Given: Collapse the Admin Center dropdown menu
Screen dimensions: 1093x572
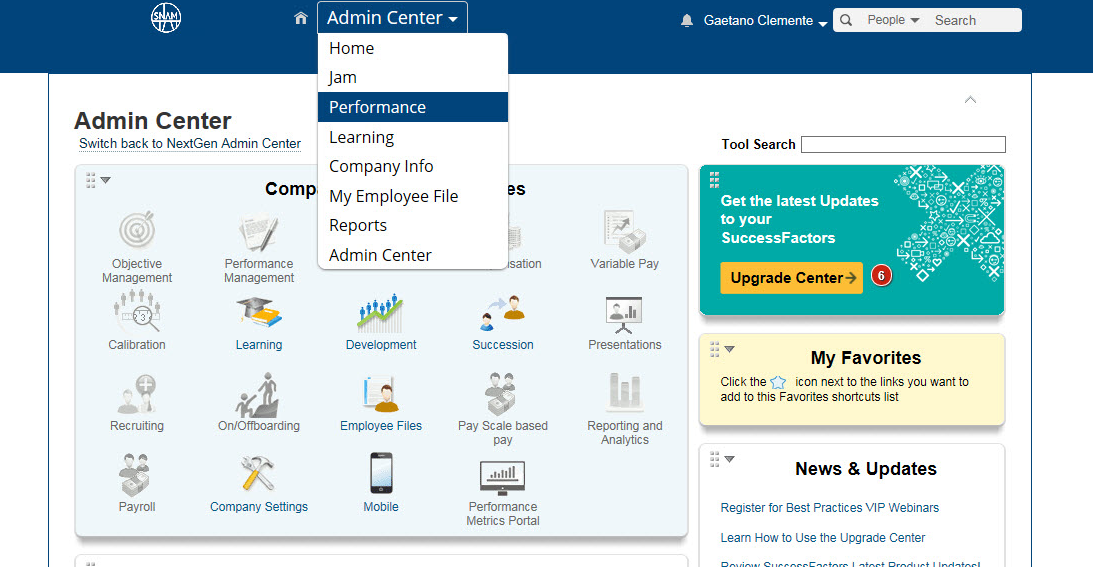Looking at the screenshot, I should click(x=392, y=17).
